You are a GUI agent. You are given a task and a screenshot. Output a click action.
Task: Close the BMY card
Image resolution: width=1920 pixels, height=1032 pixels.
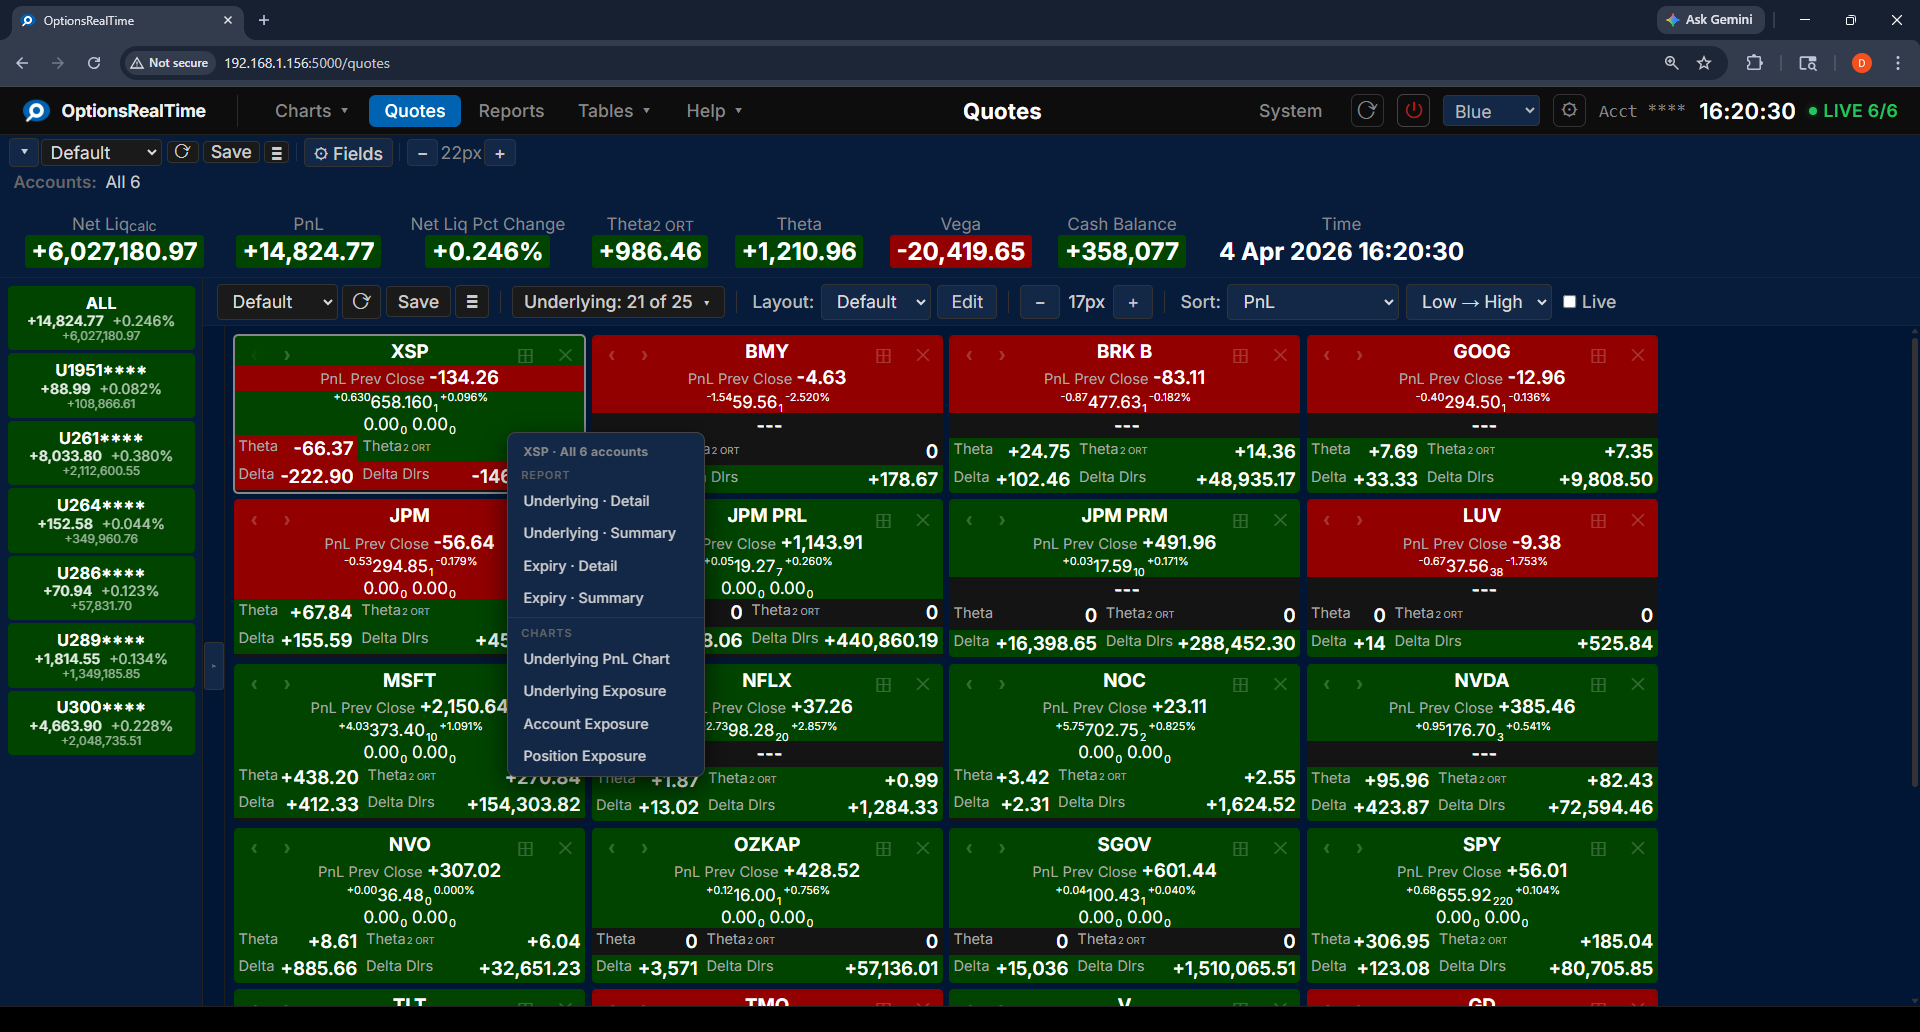coord(923,355)
